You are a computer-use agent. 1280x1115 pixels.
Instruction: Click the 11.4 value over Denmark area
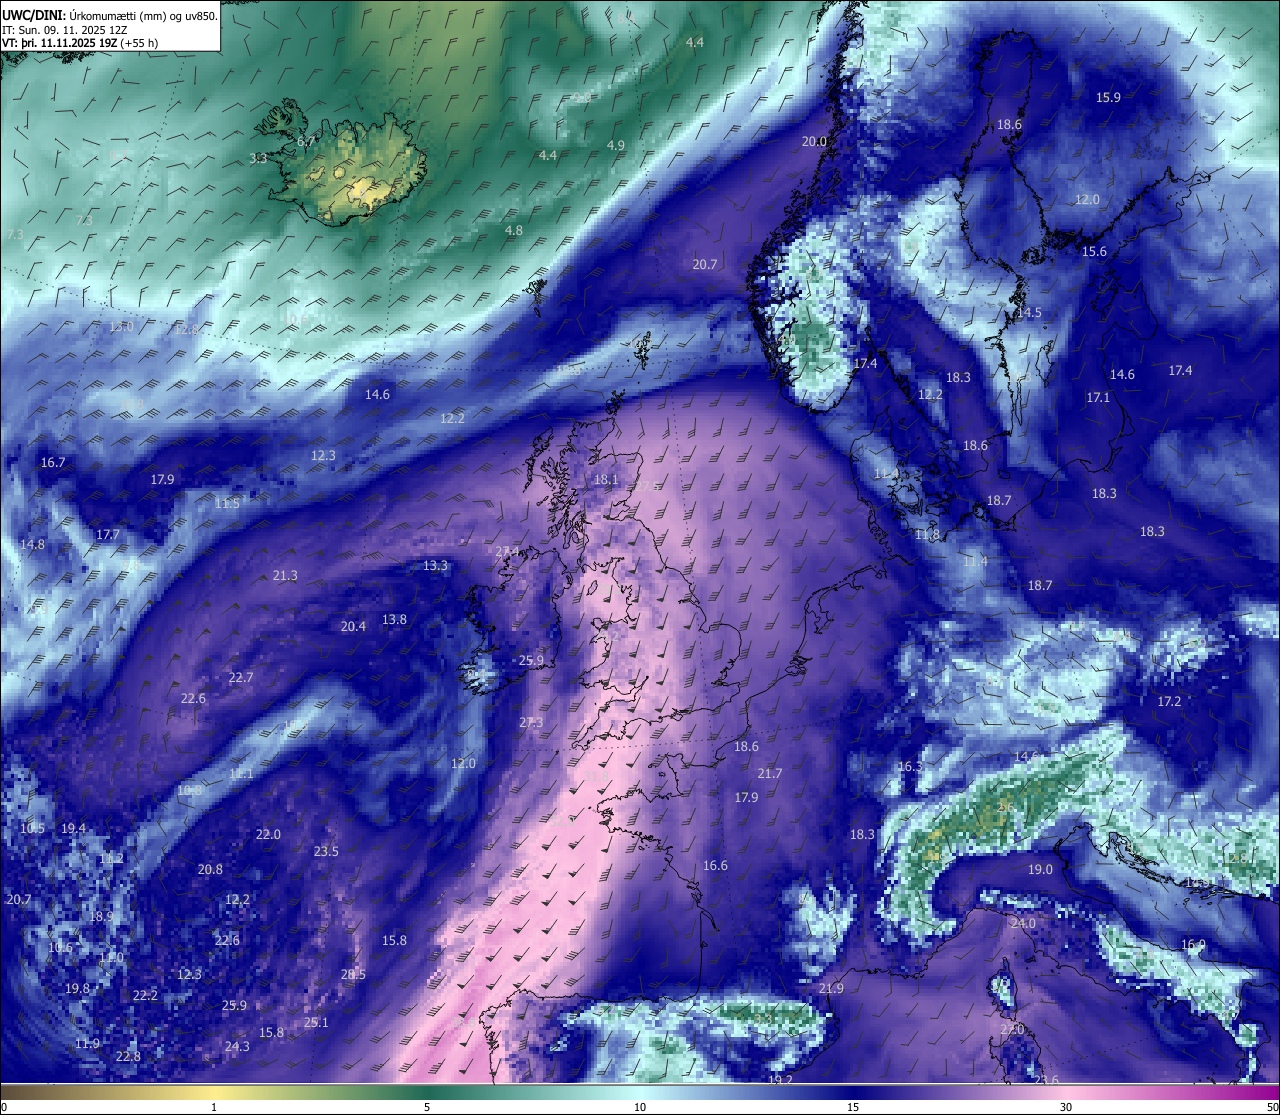point(974,561)
